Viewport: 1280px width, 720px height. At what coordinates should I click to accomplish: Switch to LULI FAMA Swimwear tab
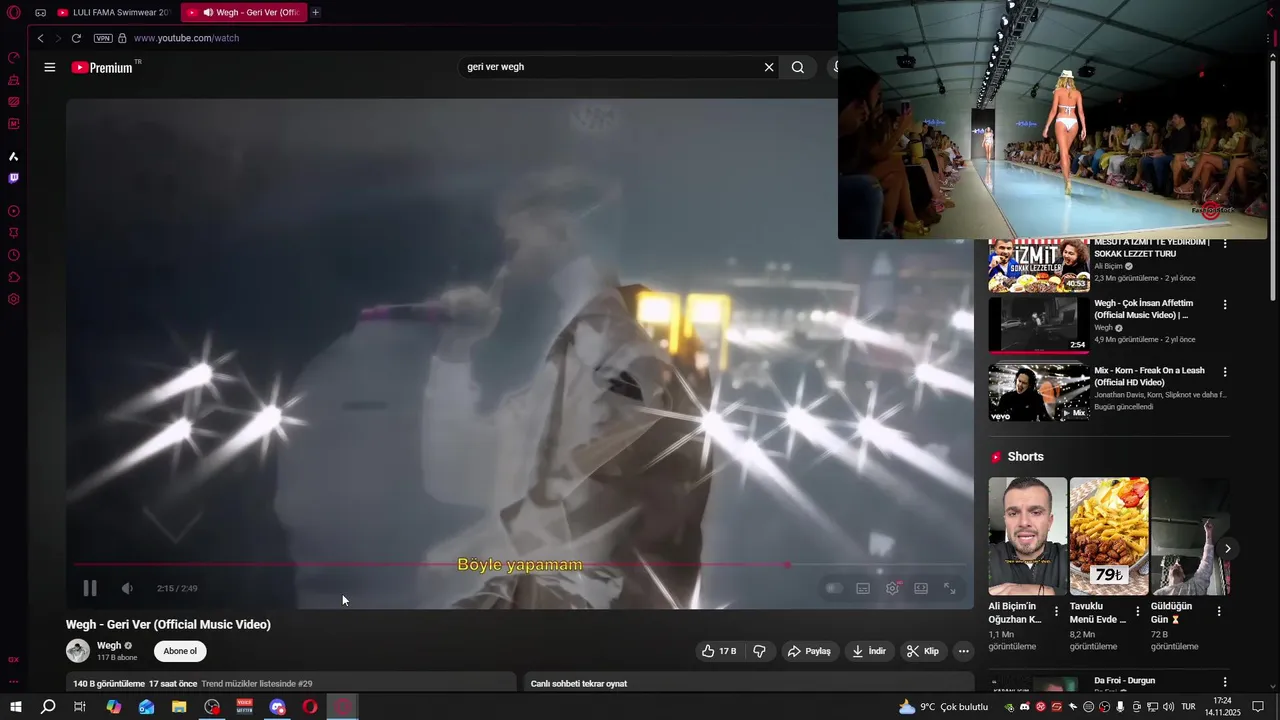click(115, 12)
